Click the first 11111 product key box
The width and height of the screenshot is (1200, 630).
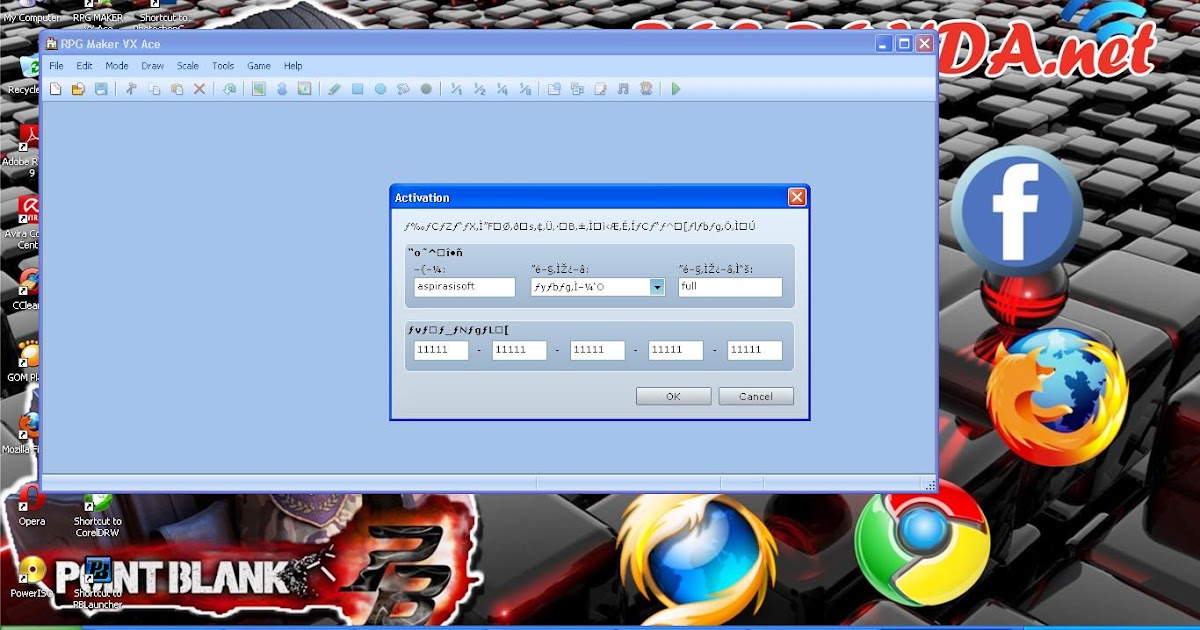[441, 350]
